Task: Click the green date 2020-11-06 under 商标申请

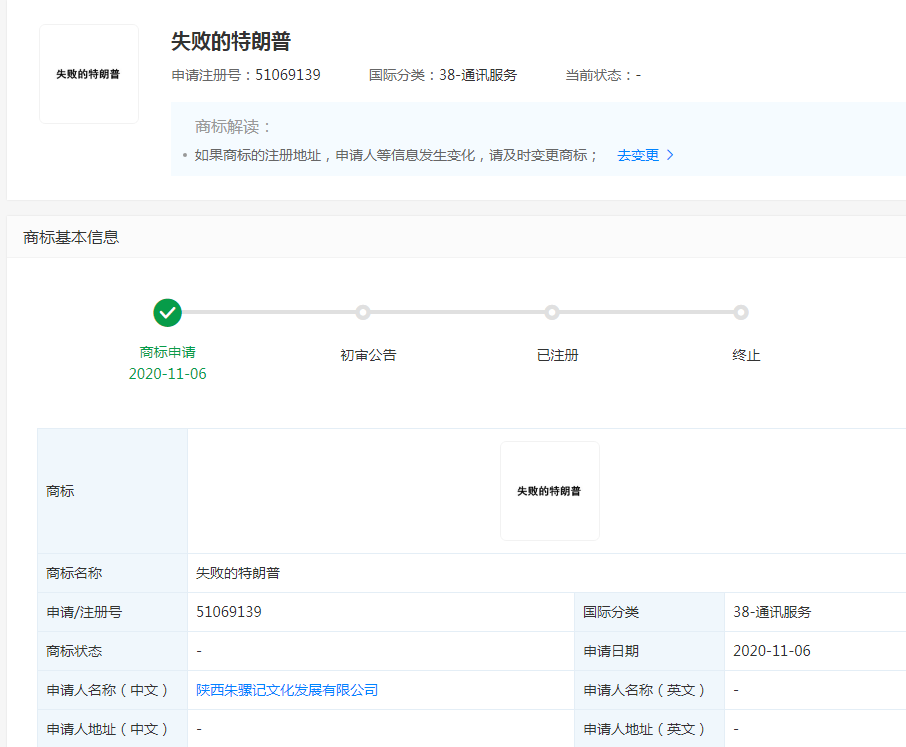Action: (x=167, y=372)
